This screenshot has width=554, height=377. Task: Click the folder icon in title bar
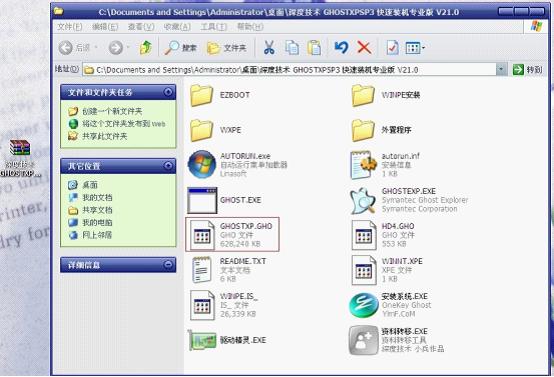coord(59,11)
